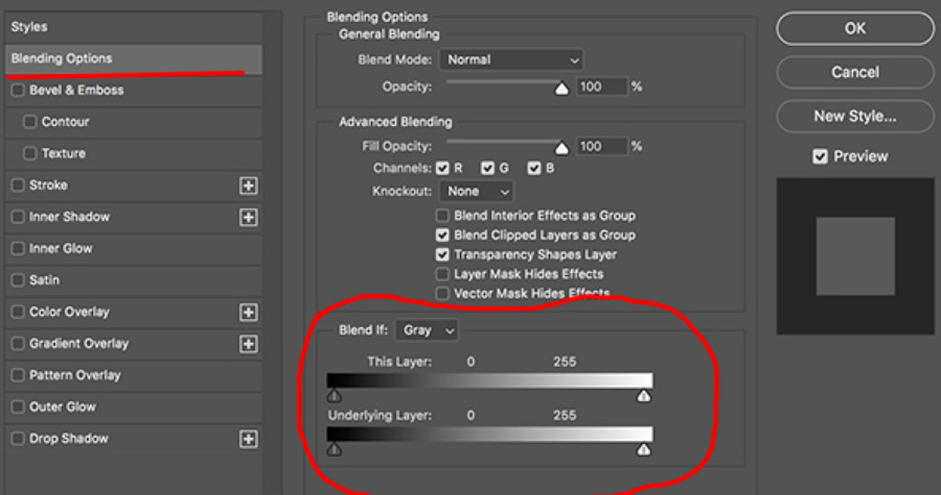Image resolution: width=941 pixels, height=495 pixels.
Task: Click the Fill Opacity slider handle
Action: (x=561, y=148)
